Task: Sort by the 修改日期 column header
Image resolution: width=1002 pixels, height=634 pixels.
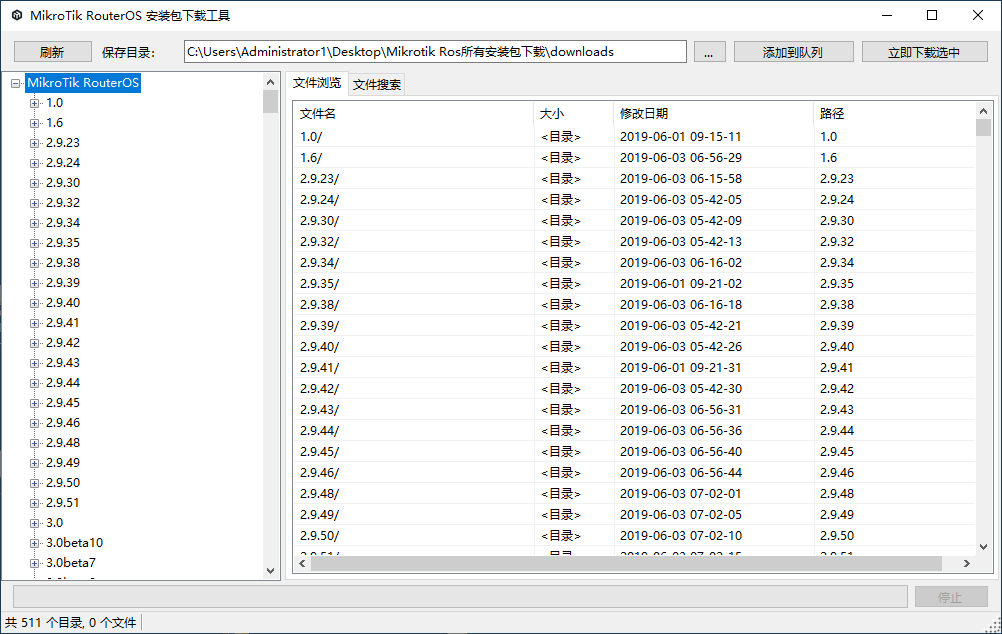Action: [713, 114]
